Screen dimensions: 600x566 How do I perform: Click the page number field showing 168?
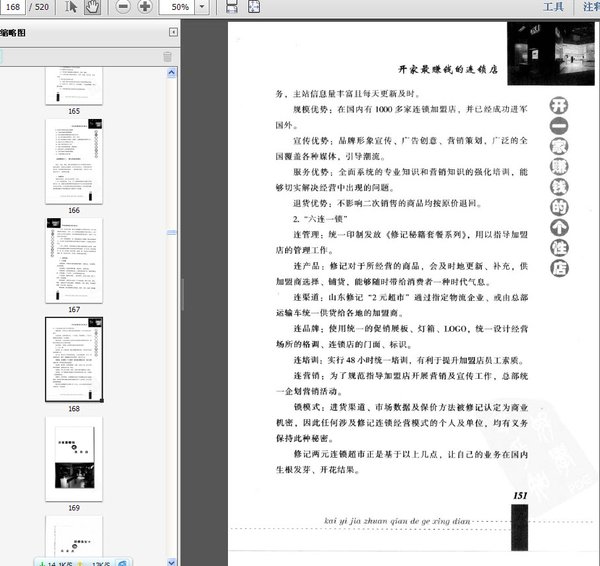pos(14,7)
